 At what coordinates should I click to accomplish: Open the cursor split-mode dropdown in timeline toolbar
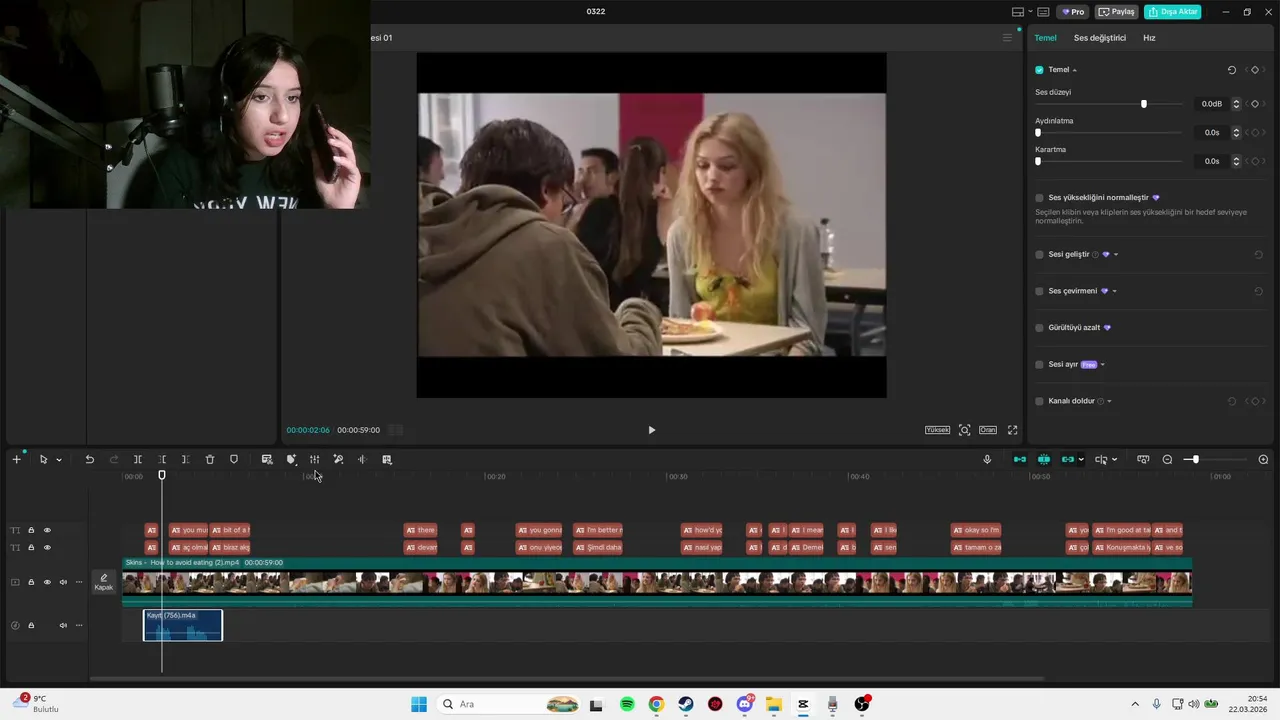coord(1114,460)
